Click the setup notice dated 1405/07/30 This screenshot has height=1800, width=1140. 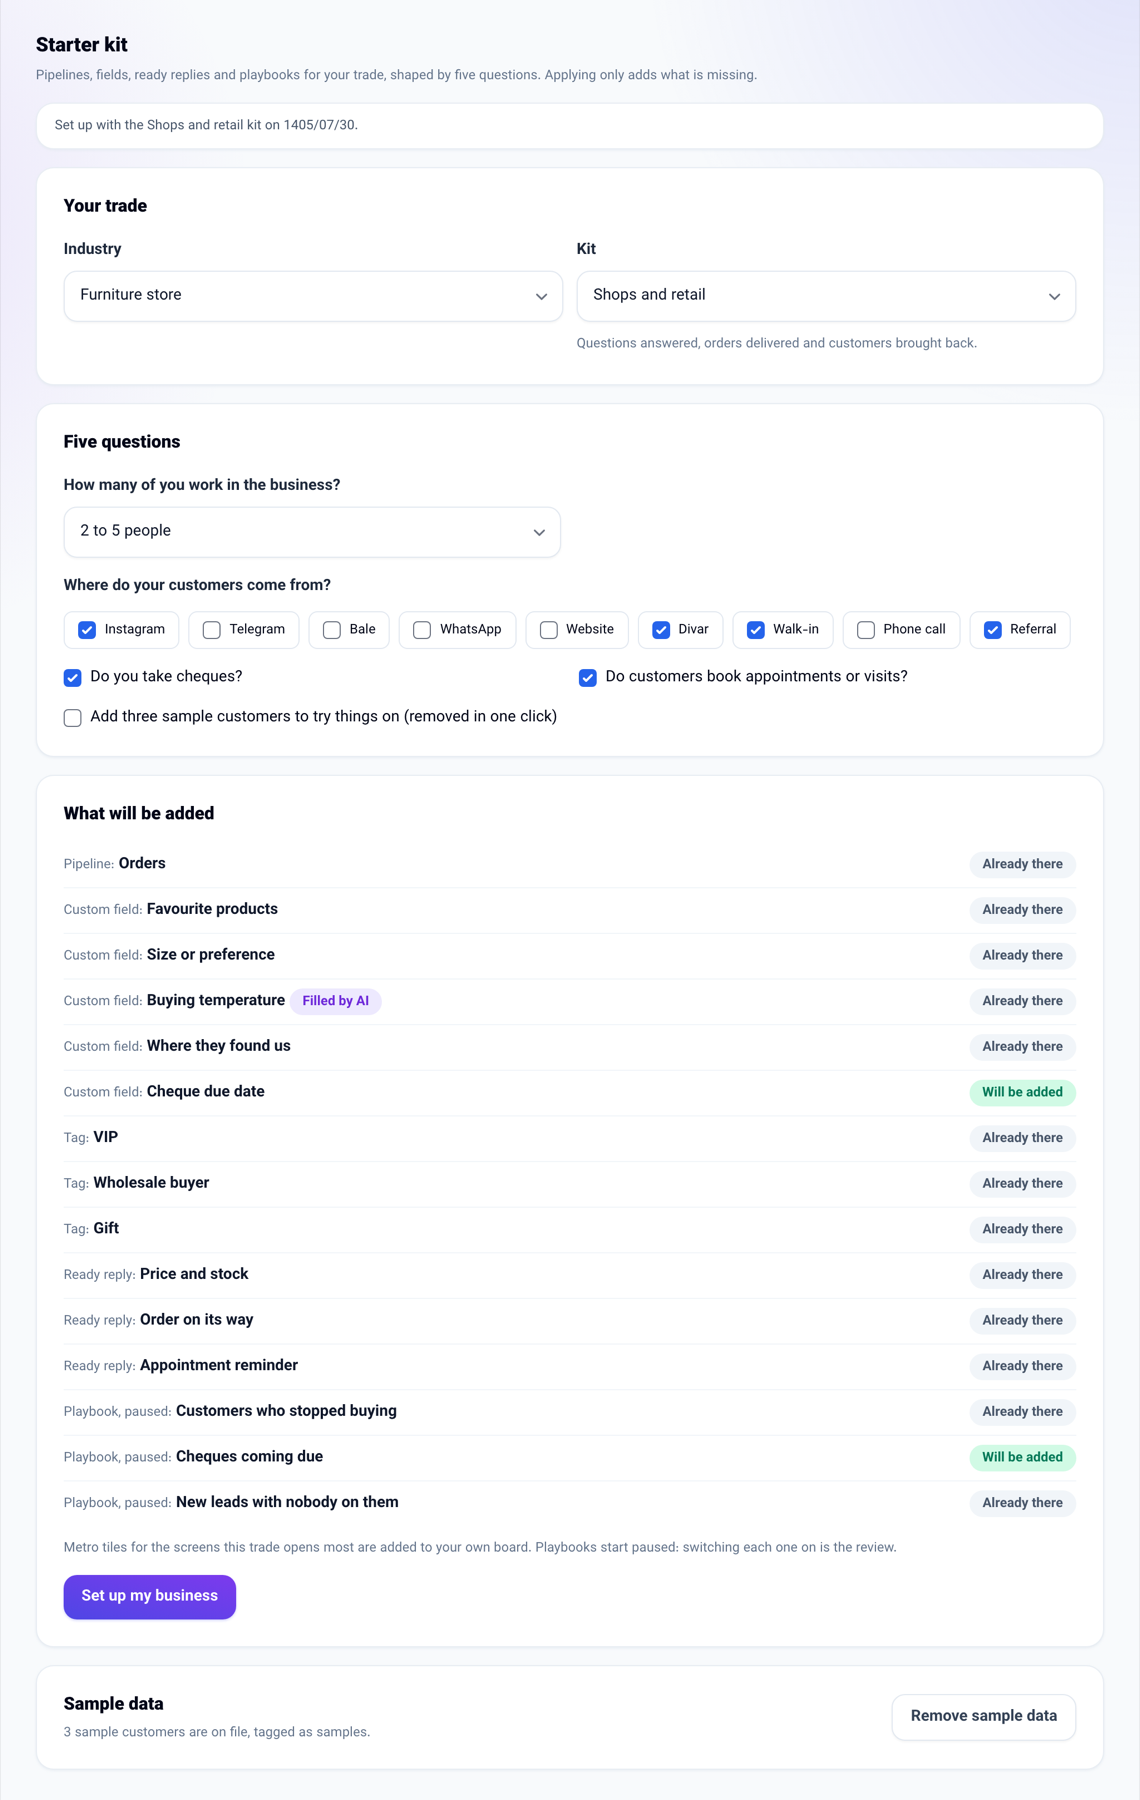(570, 126)
